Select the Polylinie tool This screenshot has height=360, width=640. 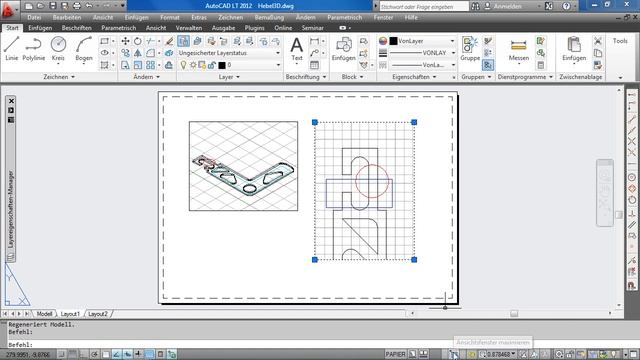(33, 48)
